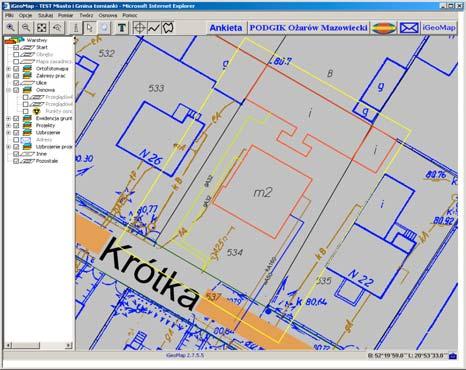This screenshot has width=466, height=370.
Task: Click building label m2 on the map
Action: pos(263,192)
